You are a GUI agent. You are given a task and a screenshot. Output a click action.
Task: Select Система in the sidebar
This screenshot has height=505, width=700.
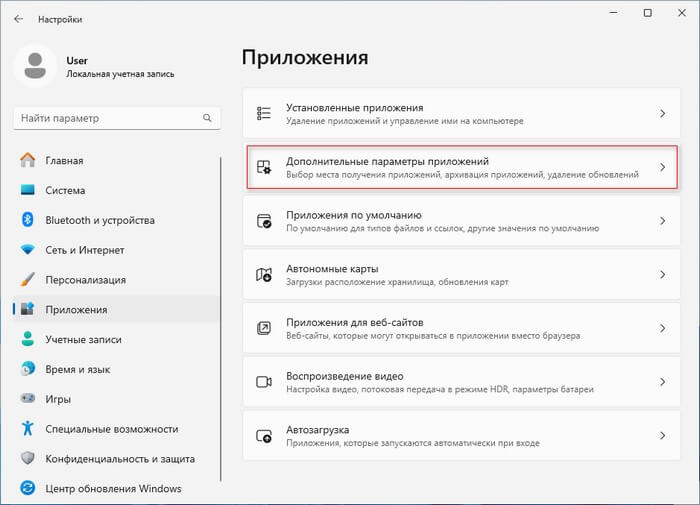pyautogui.click(x=65, y=190)
